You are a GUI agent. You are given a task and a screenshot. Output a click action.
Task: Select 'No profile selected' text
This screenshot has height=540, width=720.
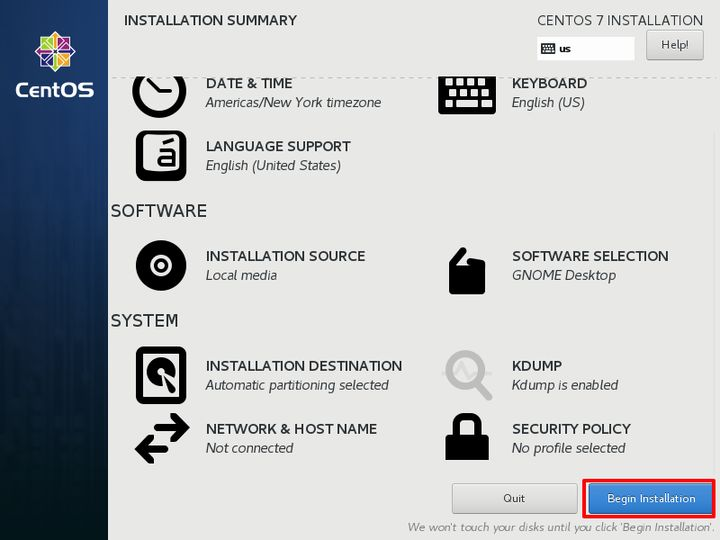click(568, 448)
